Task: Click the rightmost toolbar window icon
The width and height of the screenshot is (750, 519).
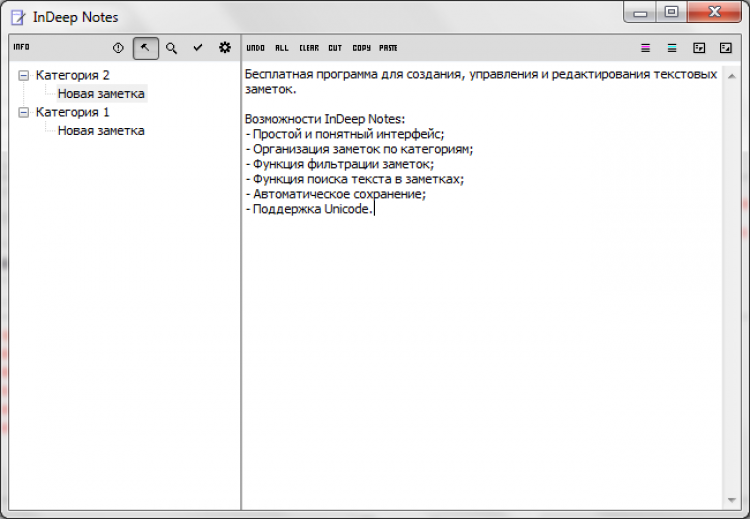Action: [726, 48]
